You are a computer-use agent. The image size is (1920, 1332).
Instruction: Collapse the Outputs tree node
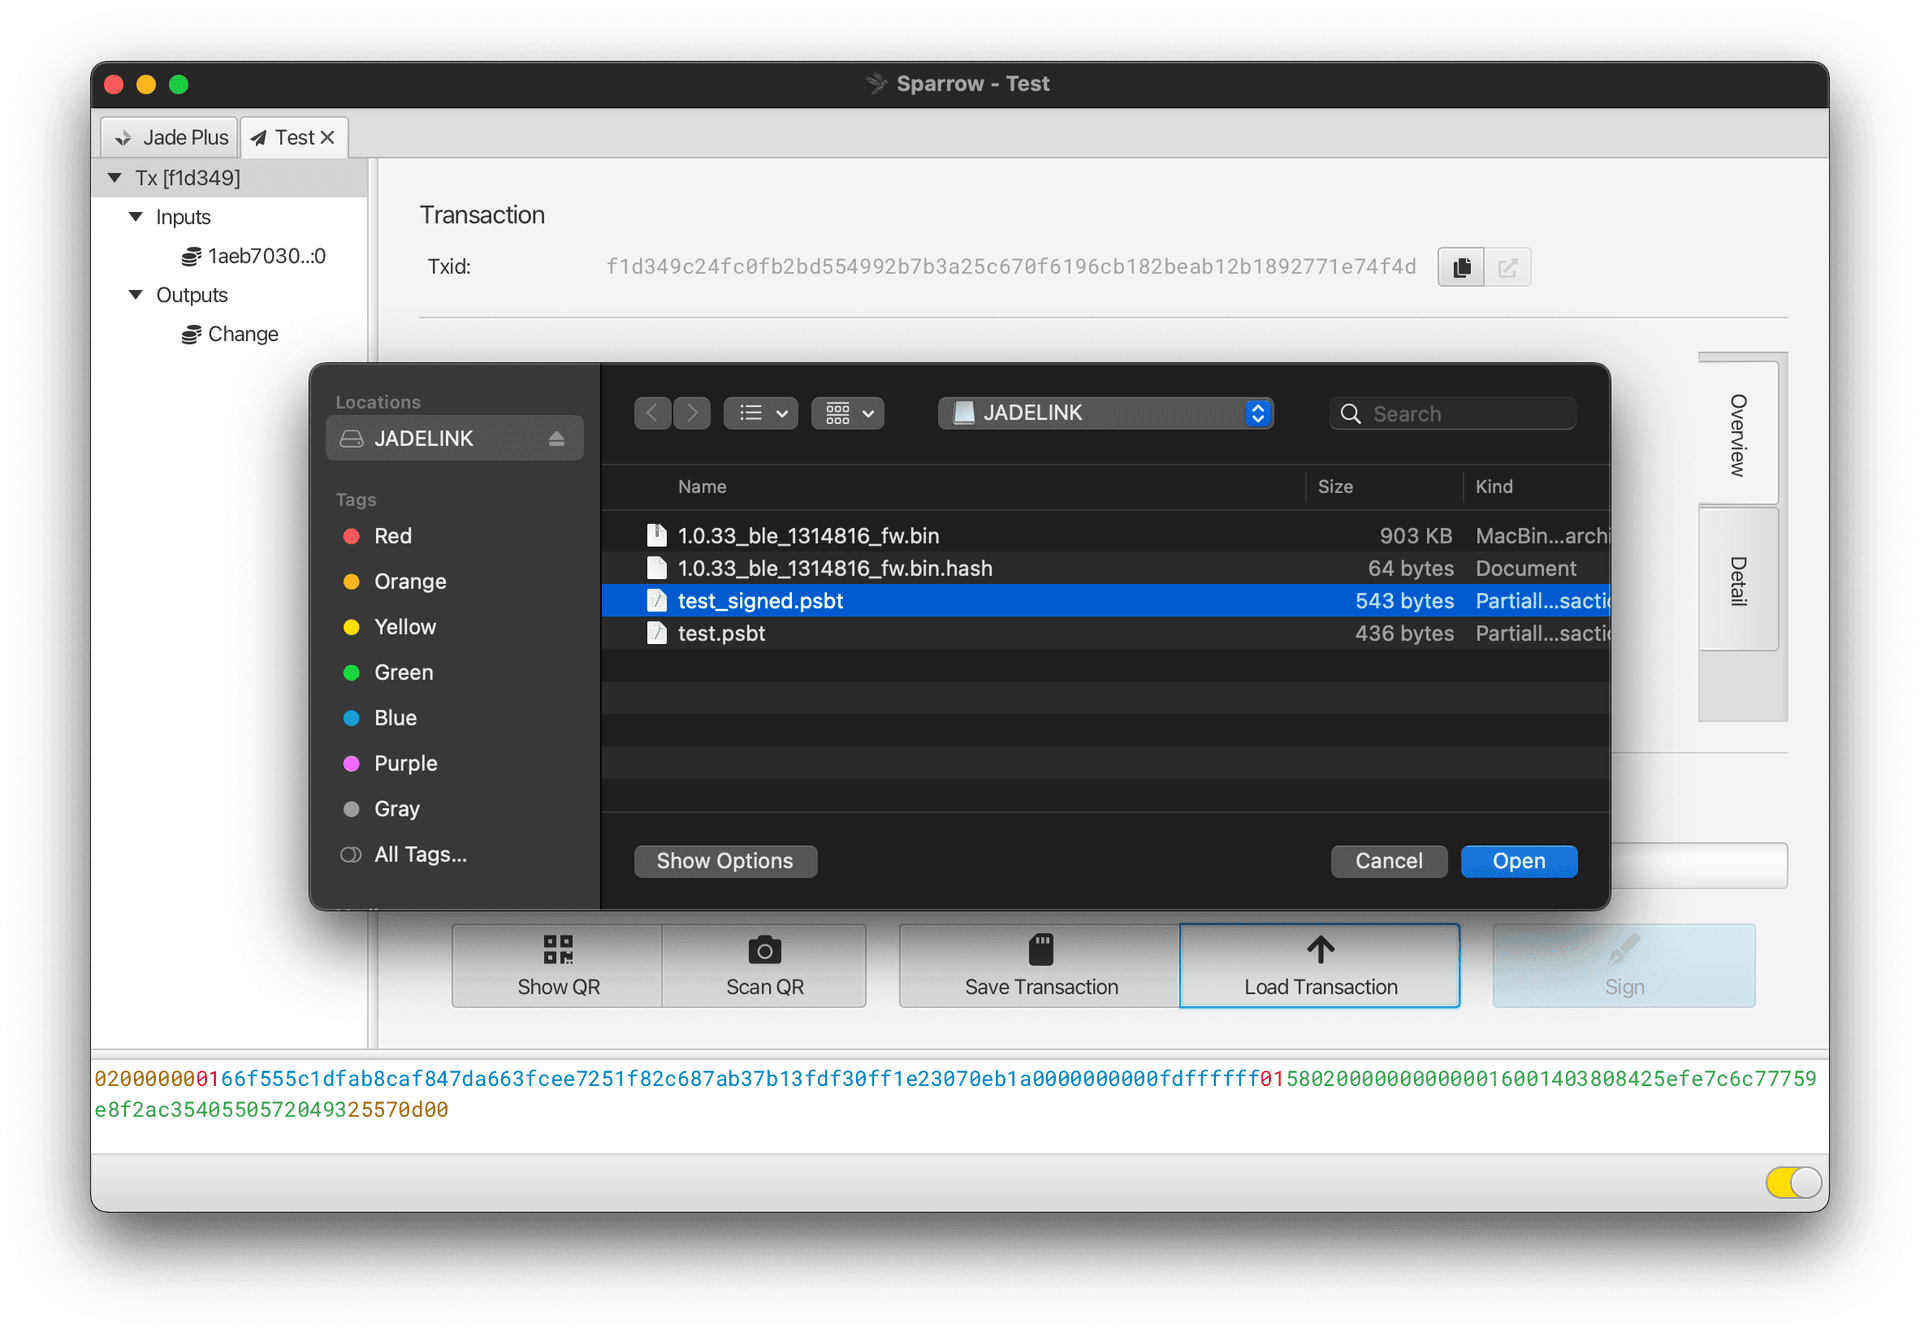click(136, 295)
